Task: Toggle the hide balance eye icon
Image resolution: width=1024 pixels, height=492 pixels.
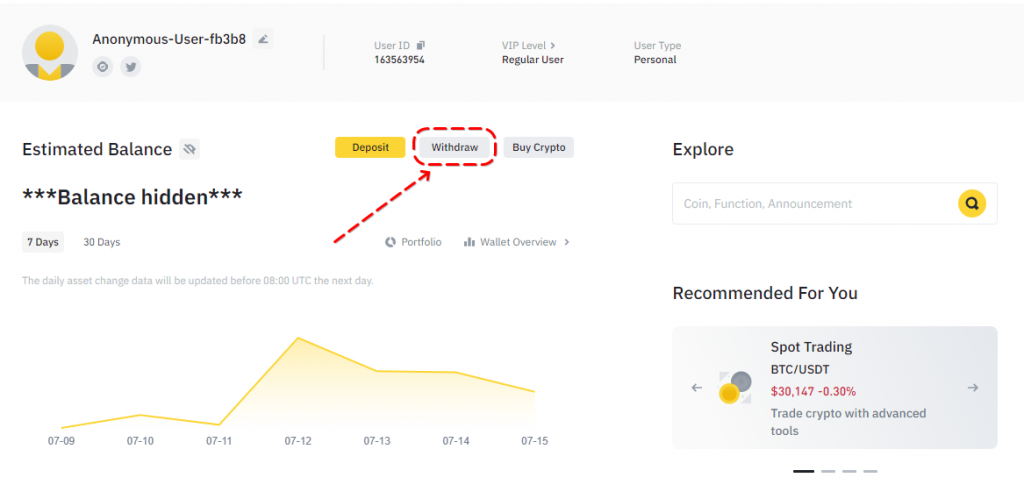Action: [x=190, y=150]
